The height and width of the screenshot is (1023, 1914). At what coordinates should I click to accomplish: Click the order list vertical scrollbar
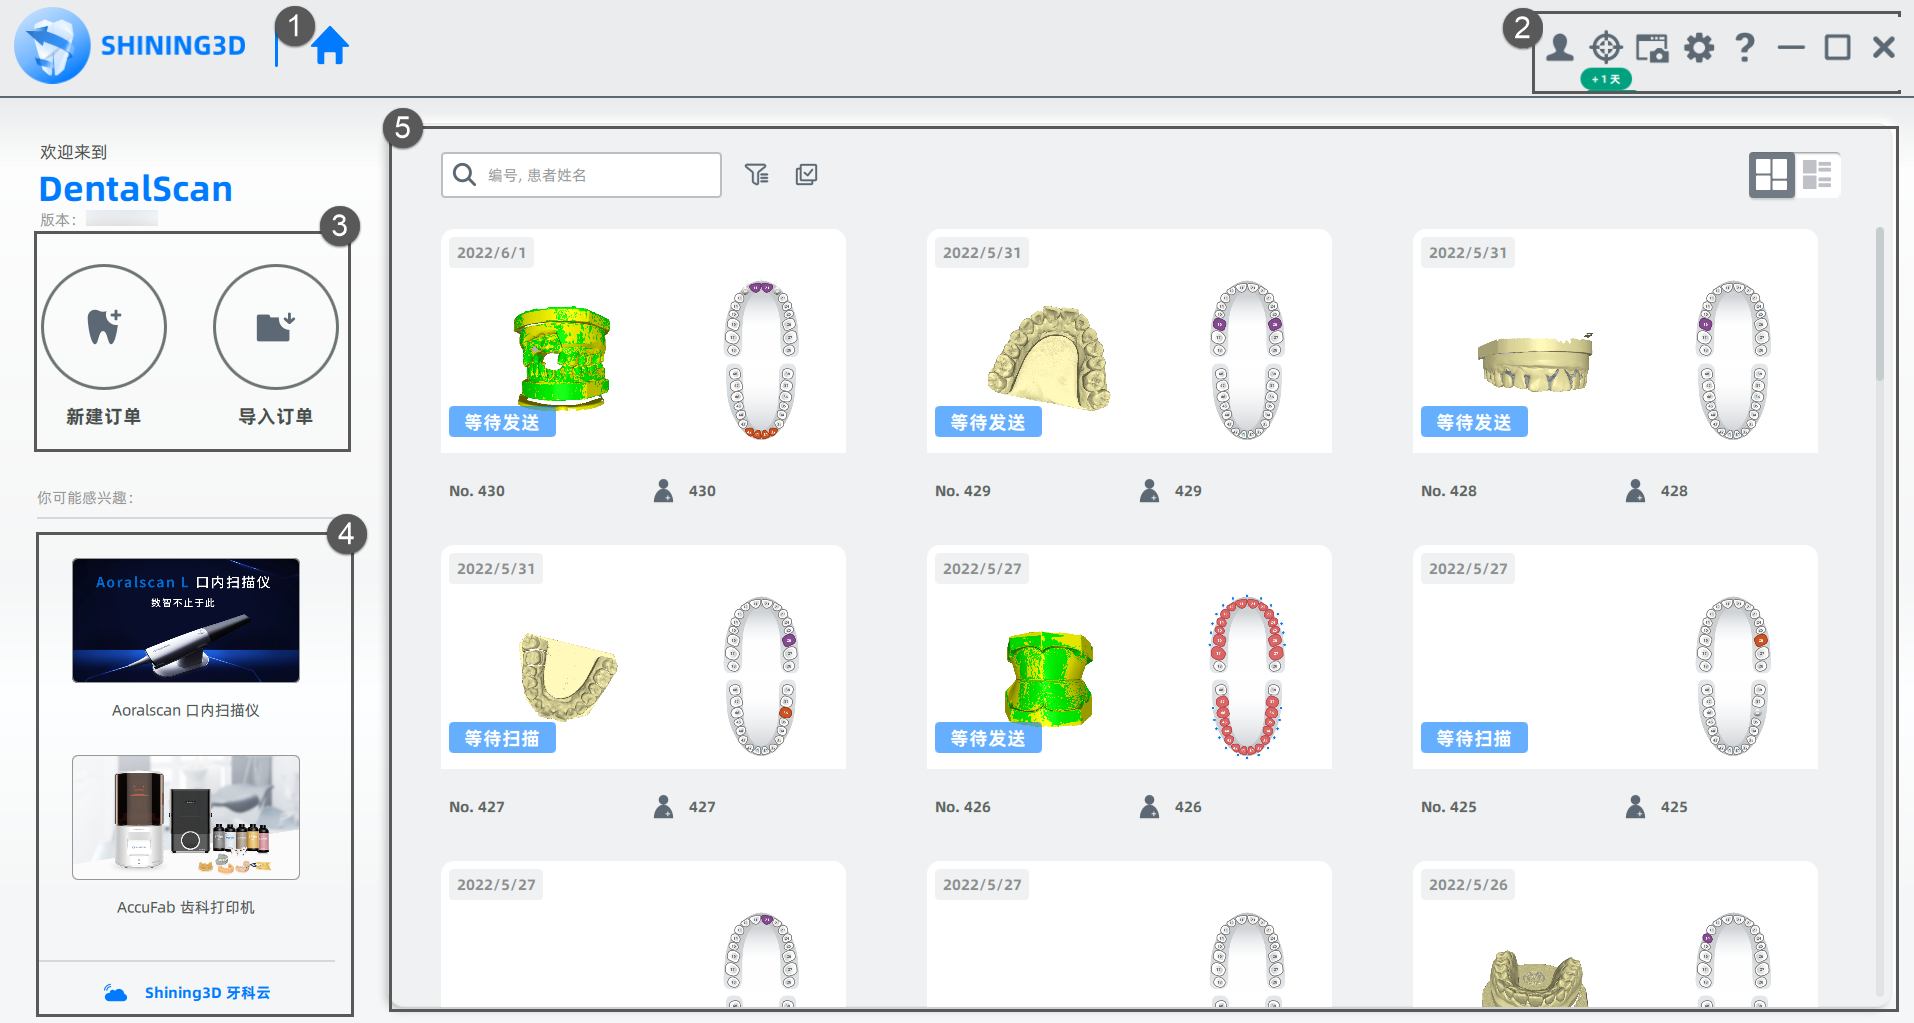point(1880,304)
